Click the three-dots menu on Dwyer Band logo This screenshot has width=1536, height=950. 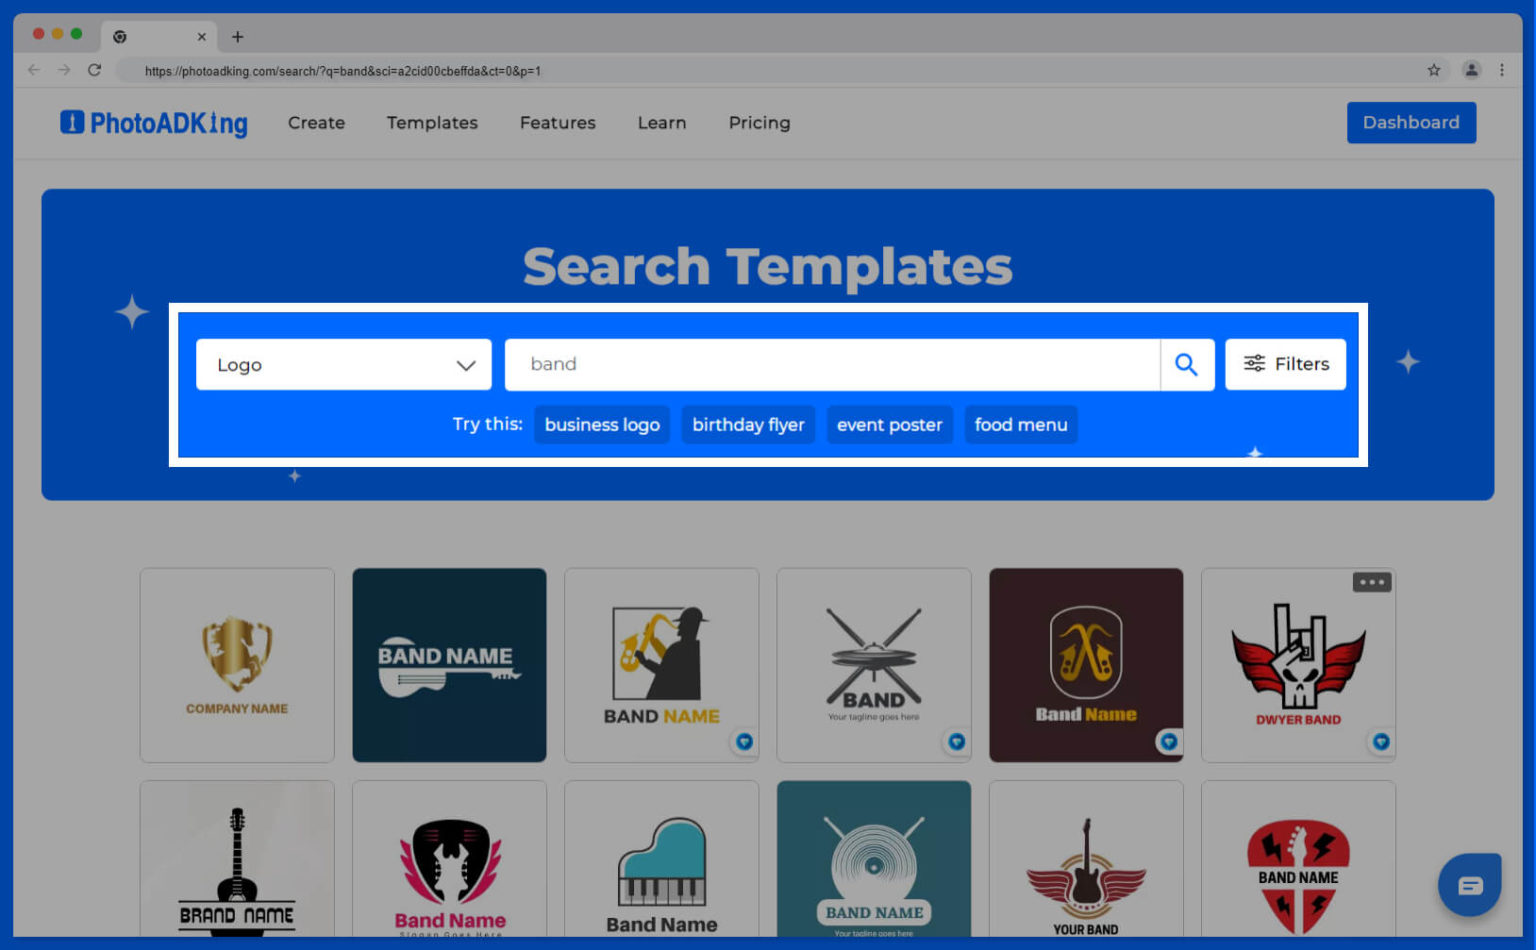pyautogui.click(x=1371, y=582)
